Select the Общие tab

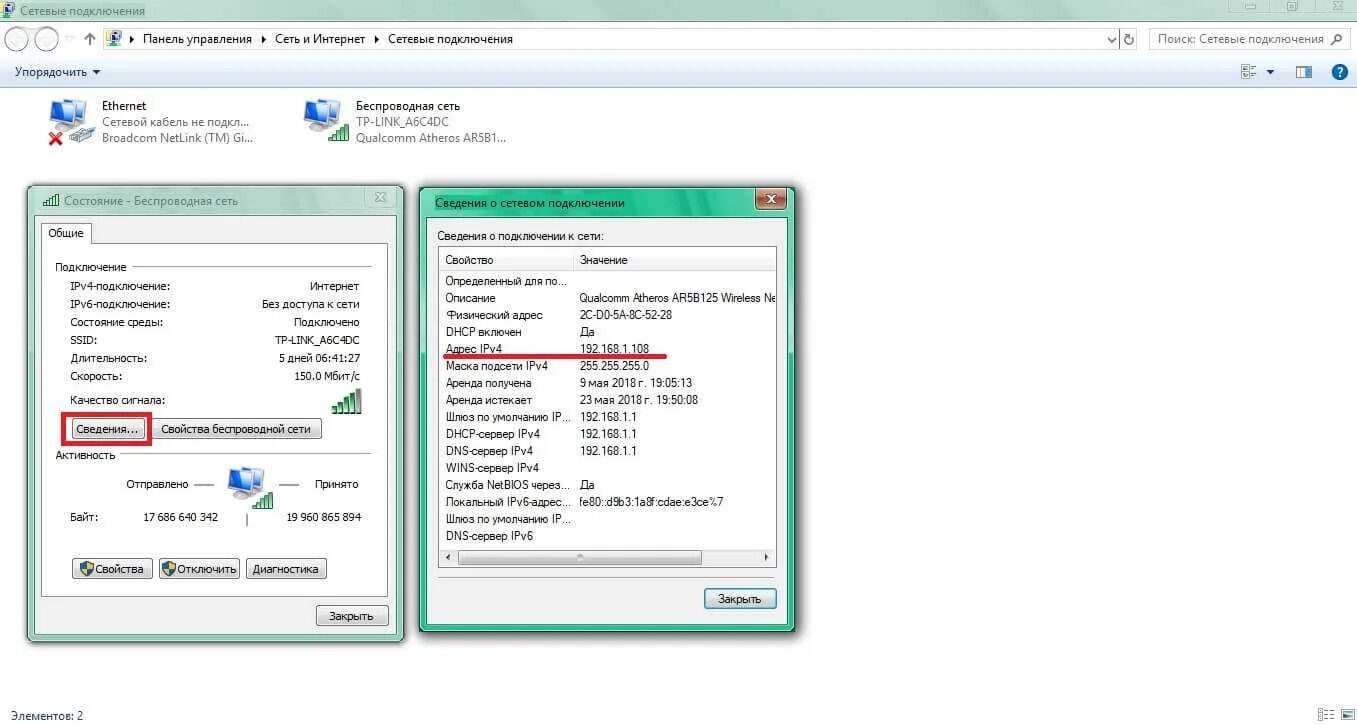coord(66,233)
